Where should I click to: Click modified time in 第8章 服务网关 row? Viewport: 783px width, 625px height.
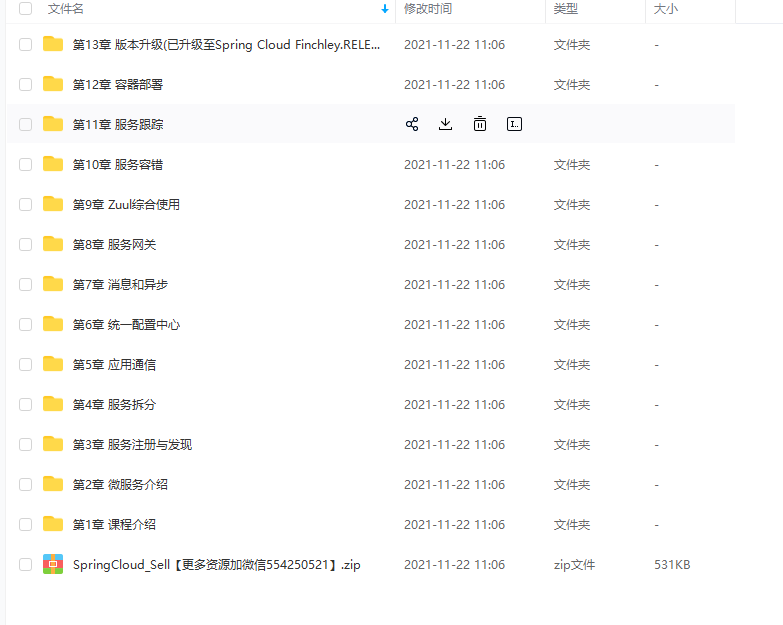454,245
